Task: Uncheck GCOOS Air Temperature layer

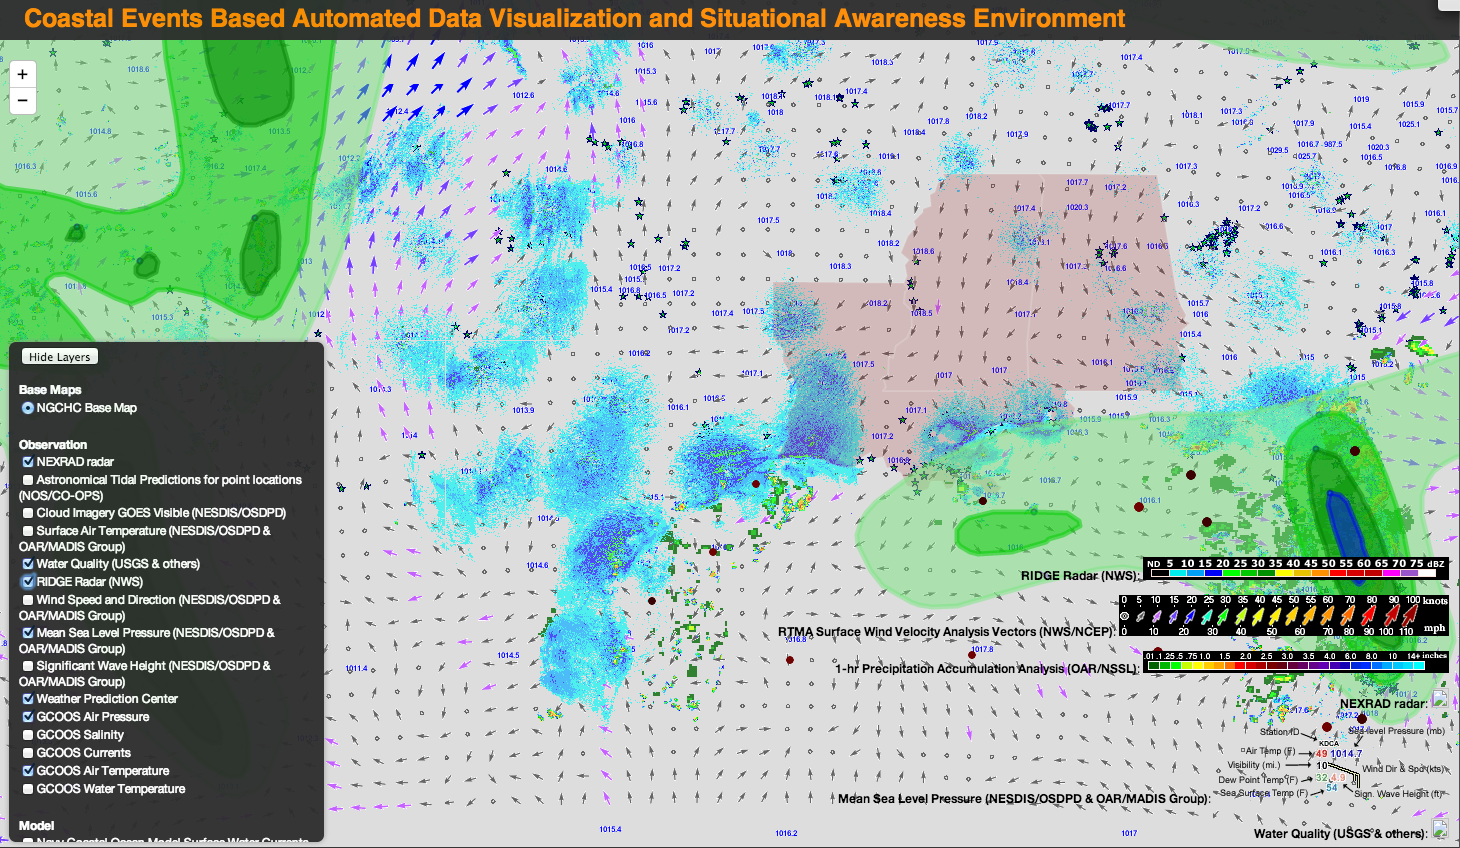Action: pos(28,771)
